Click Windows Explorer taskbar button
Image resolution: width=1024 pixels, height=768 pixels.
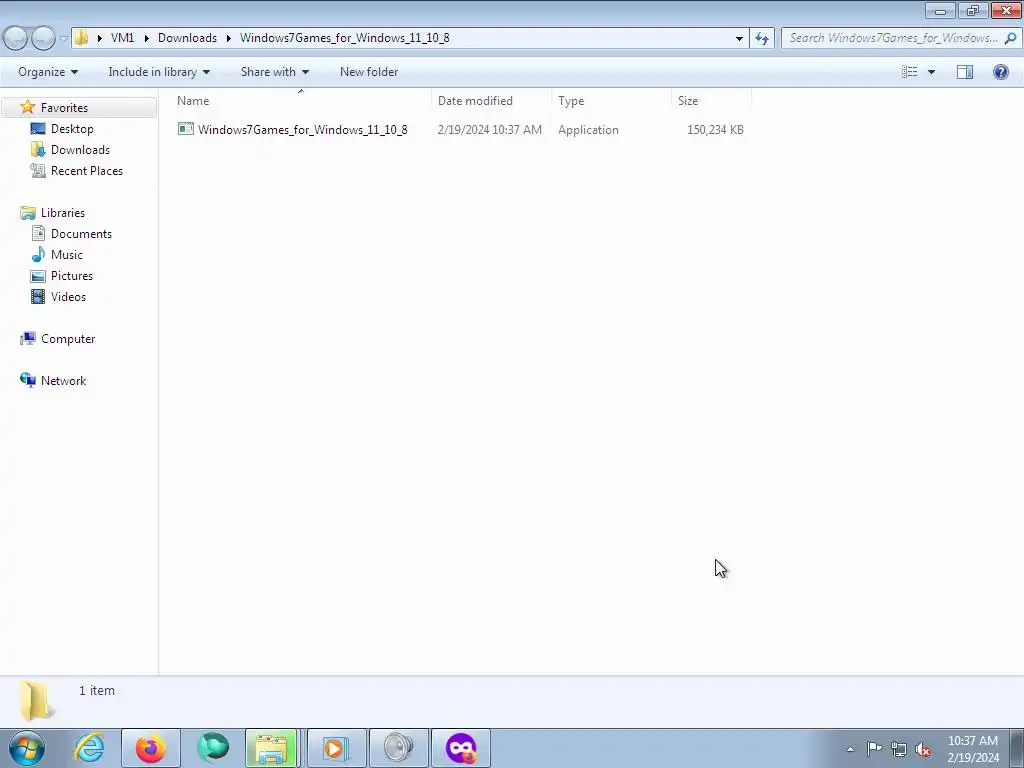tap(272, 748)
